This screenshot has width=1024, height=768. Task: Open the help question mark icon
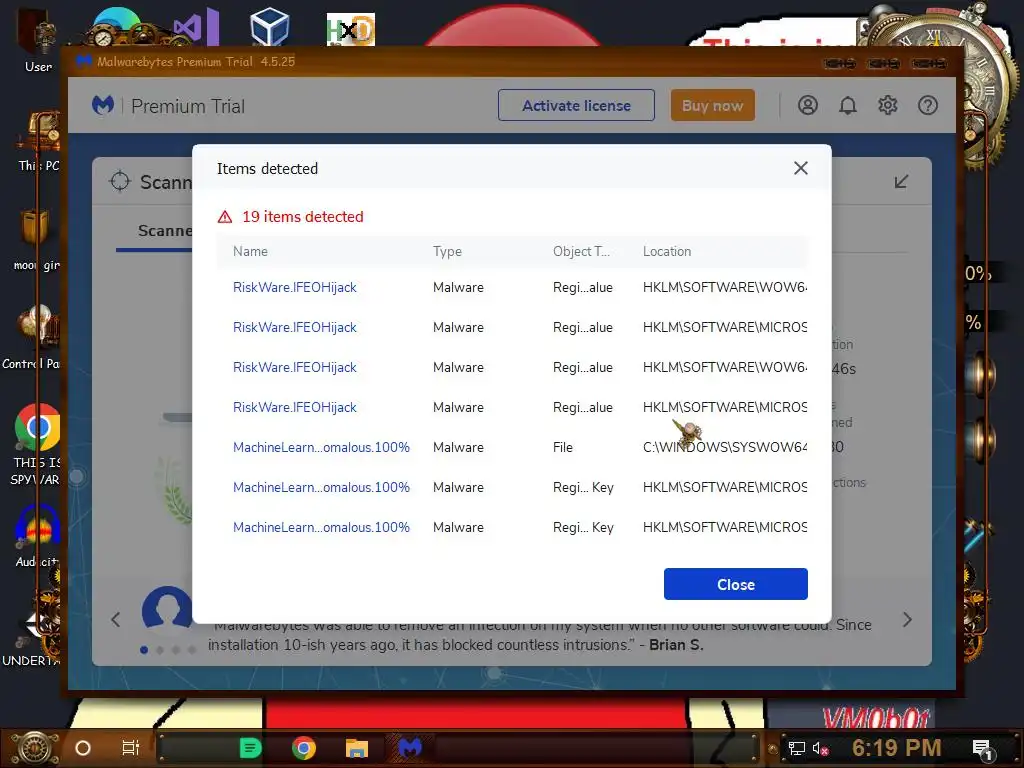tap(927, 105)
